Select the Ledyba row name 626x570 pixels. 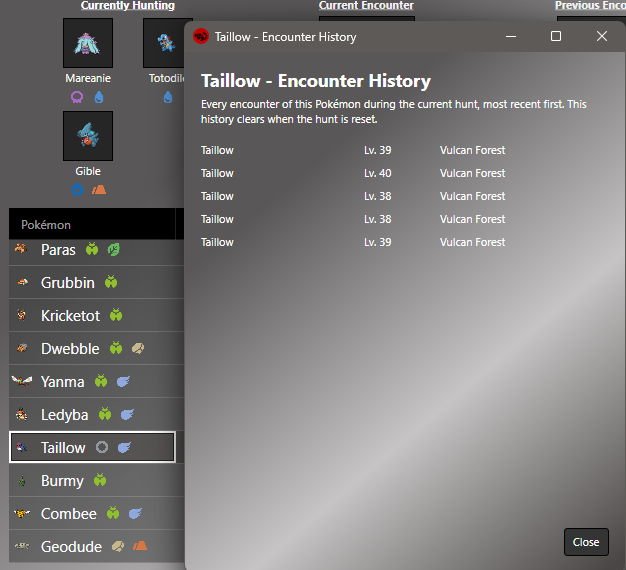click(x=65, y=415)
